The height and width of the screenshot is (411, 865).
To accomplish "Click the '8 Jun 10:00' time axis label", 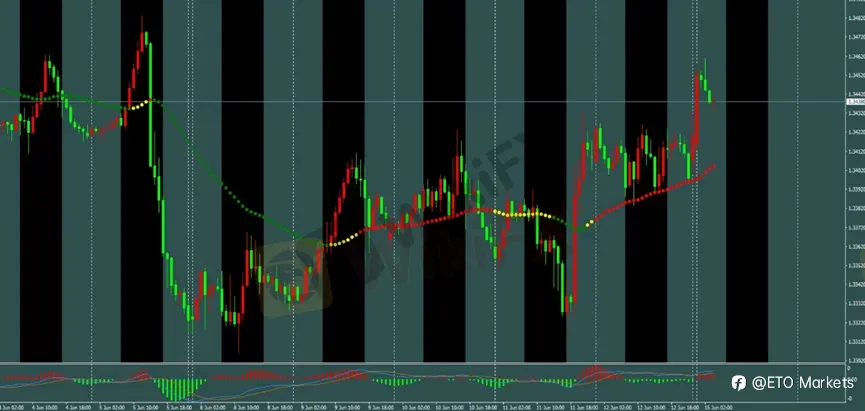I will pyautogui.click(x=247, y=407).
